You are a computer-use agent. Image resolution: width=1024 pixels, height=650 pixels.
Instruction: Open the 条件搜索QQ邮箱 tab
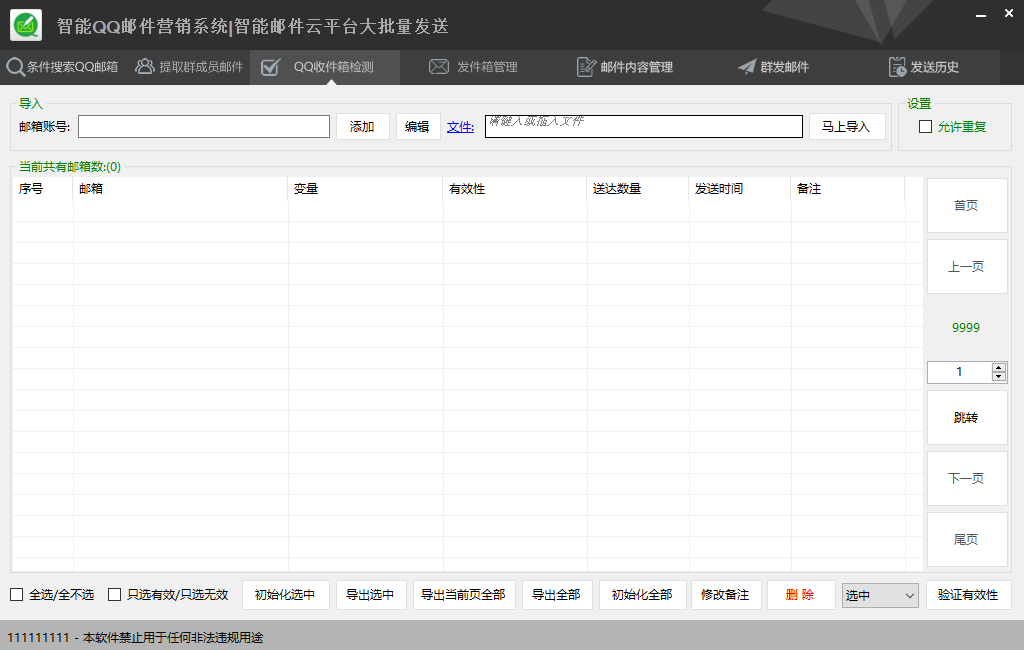point(63,67)
